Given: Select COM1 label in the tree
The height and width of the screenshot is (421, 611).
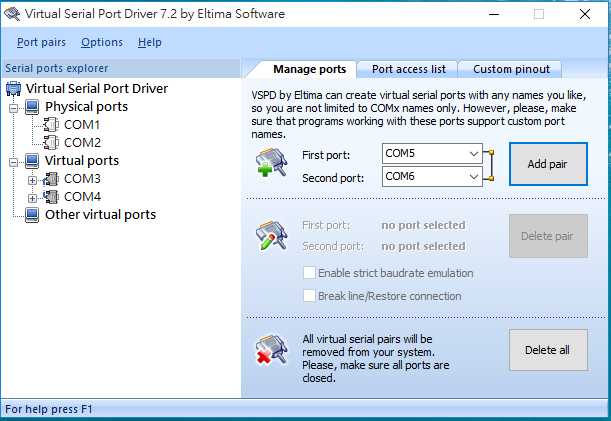Looking at the screenshot, I should click(x=82, y=125).
